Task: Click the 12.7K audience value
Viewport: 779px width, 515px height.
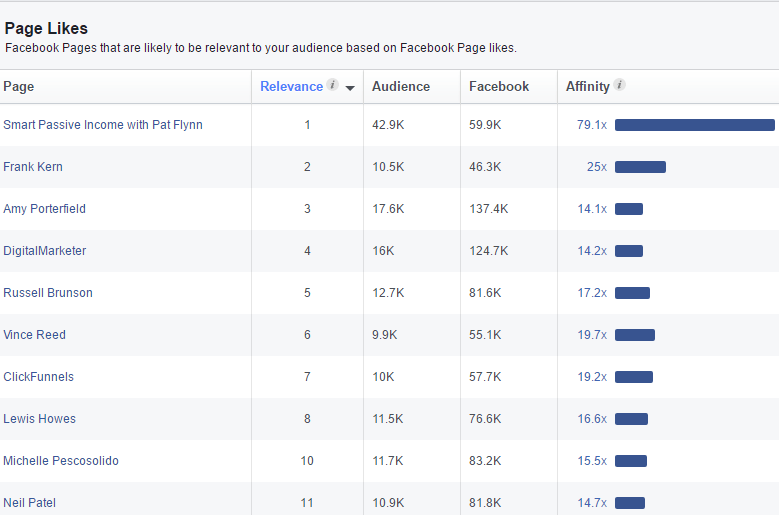Action: coord(388,293)
